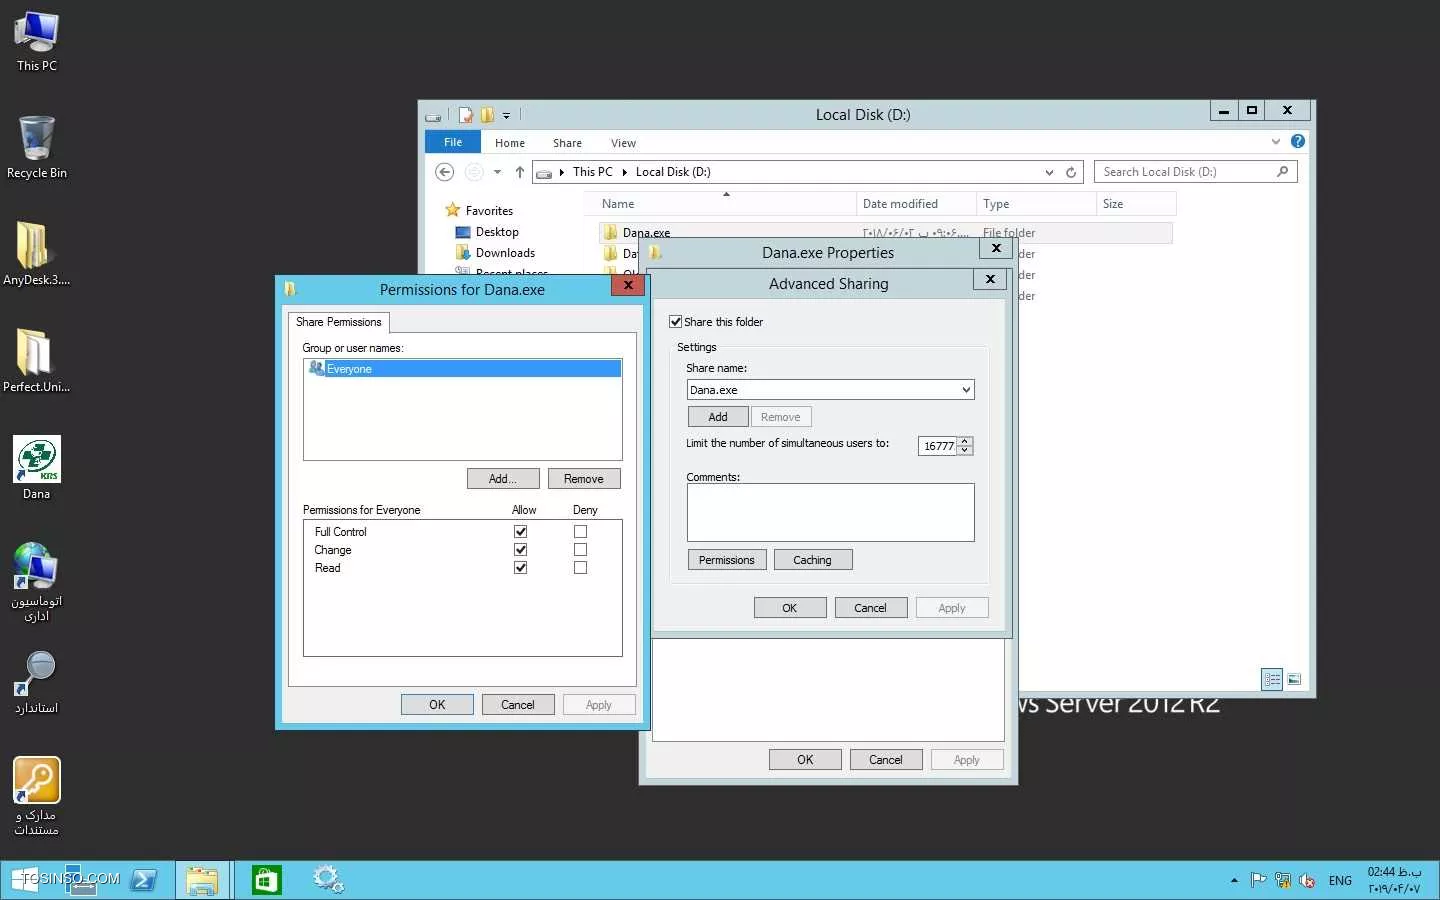Launch the Dana desktop shortcut
The height and width of the screenshot is (900, 1440).
click(37, 468)
